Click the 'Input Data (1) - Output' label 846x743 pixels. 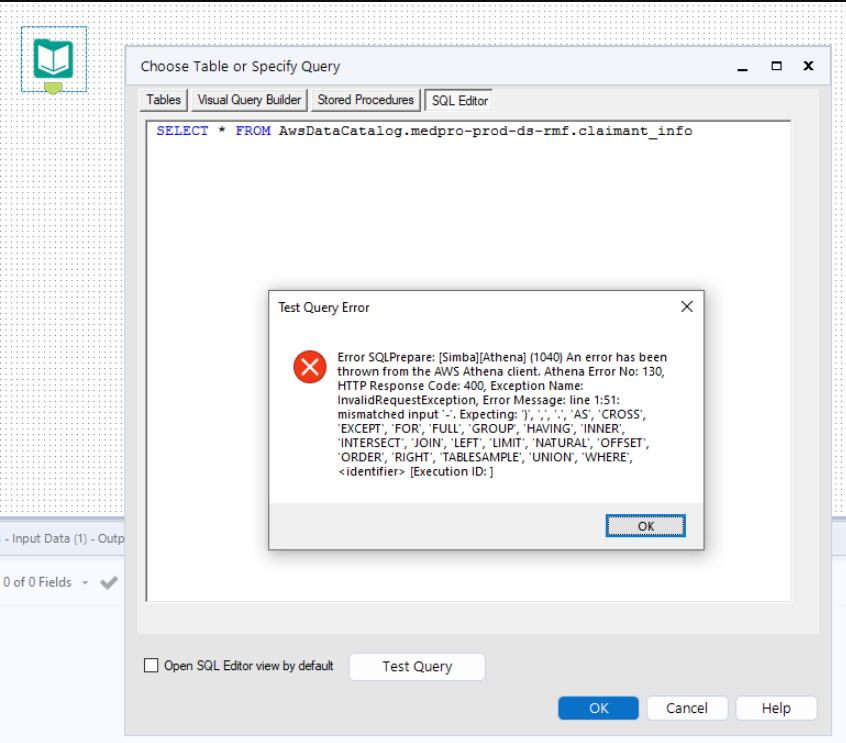[x=62, y=538]
